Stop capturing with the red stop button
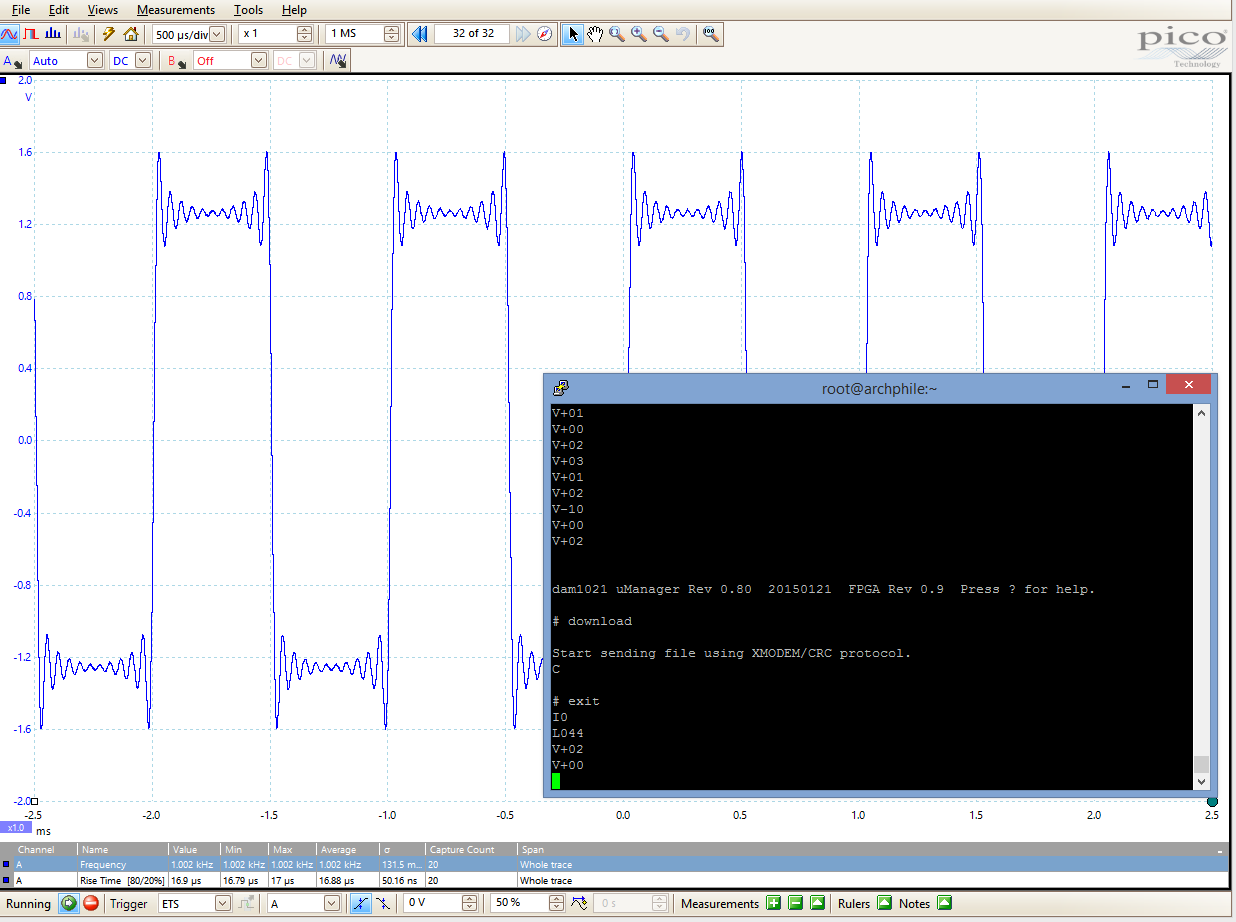This screenshot has height=922, width=1236. click(x=91, y=903)
